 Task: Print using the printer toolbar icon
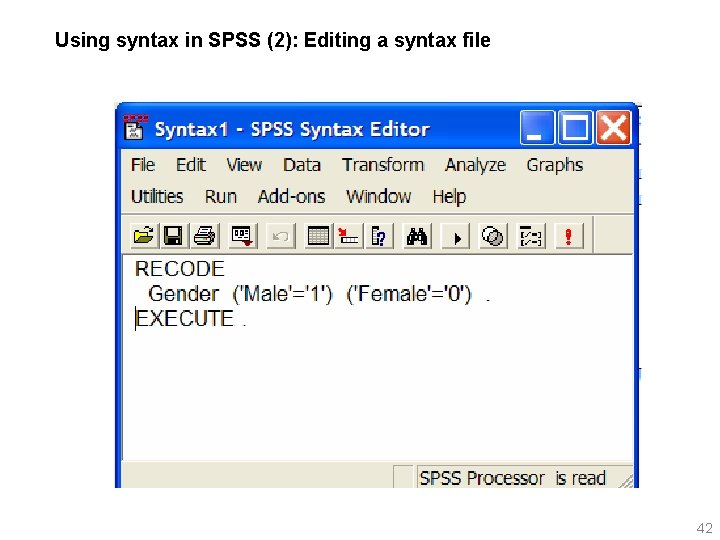click(204, 236)
